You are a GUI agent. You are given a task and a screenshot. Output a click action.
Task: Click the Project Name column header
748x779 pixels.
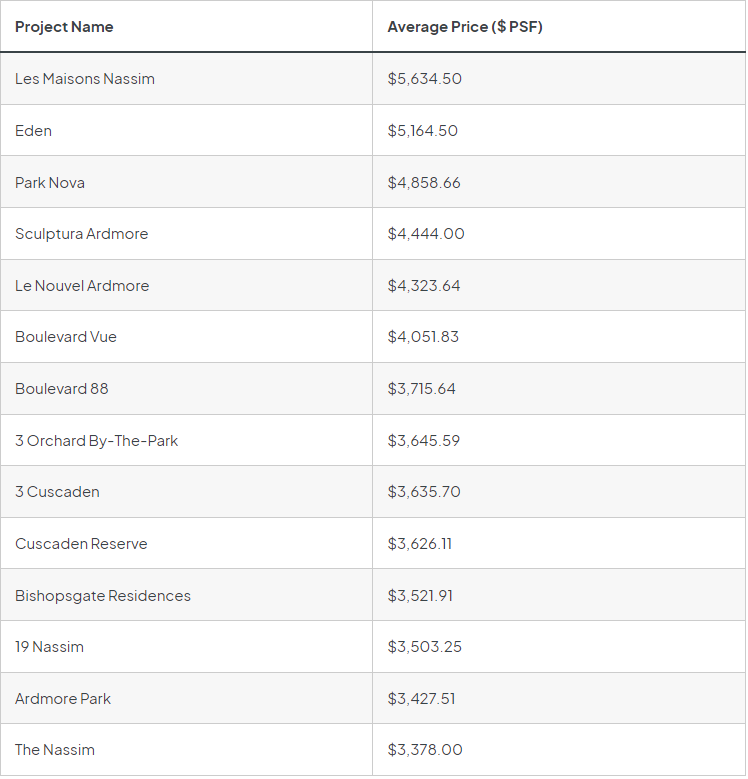pyautogui.click(x=64, y=27)
